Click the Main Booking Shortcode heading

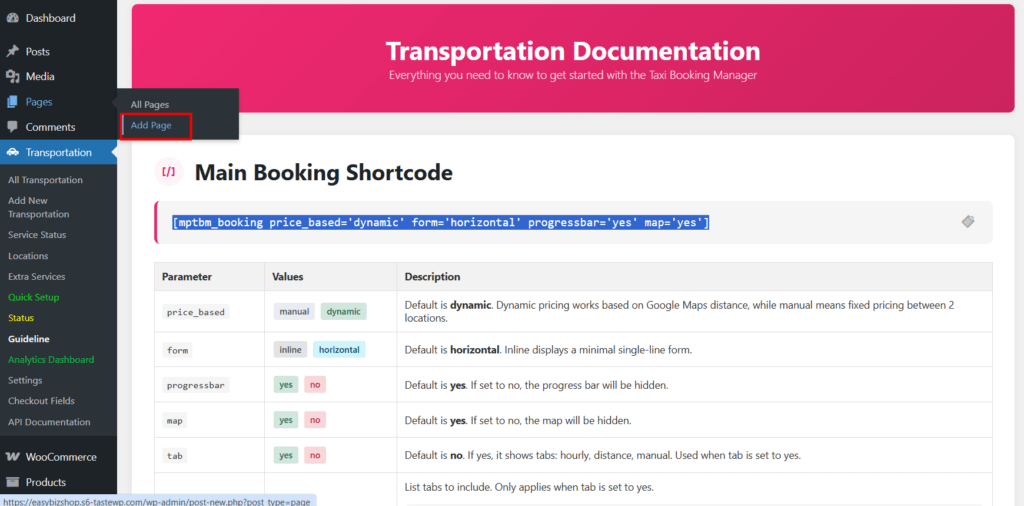(324, 172)
